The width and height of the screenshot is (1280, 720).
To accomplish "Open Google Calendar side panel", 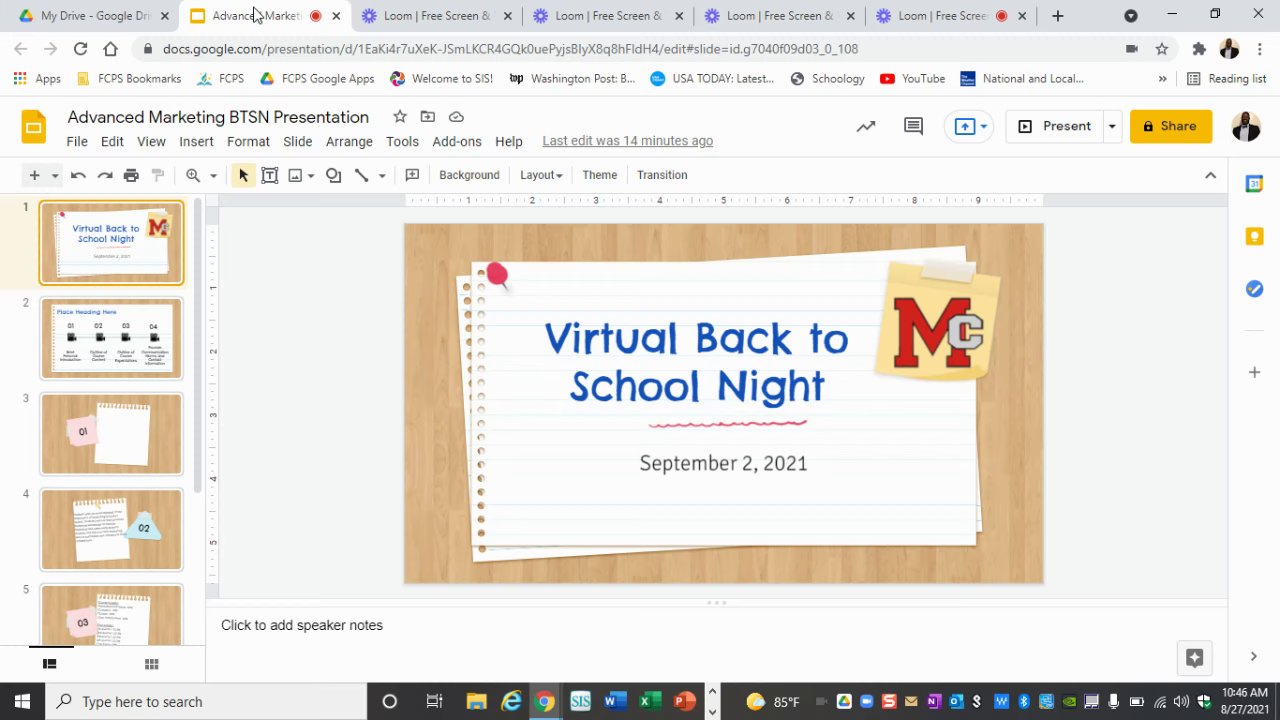I will click(x=1254, y=184).
